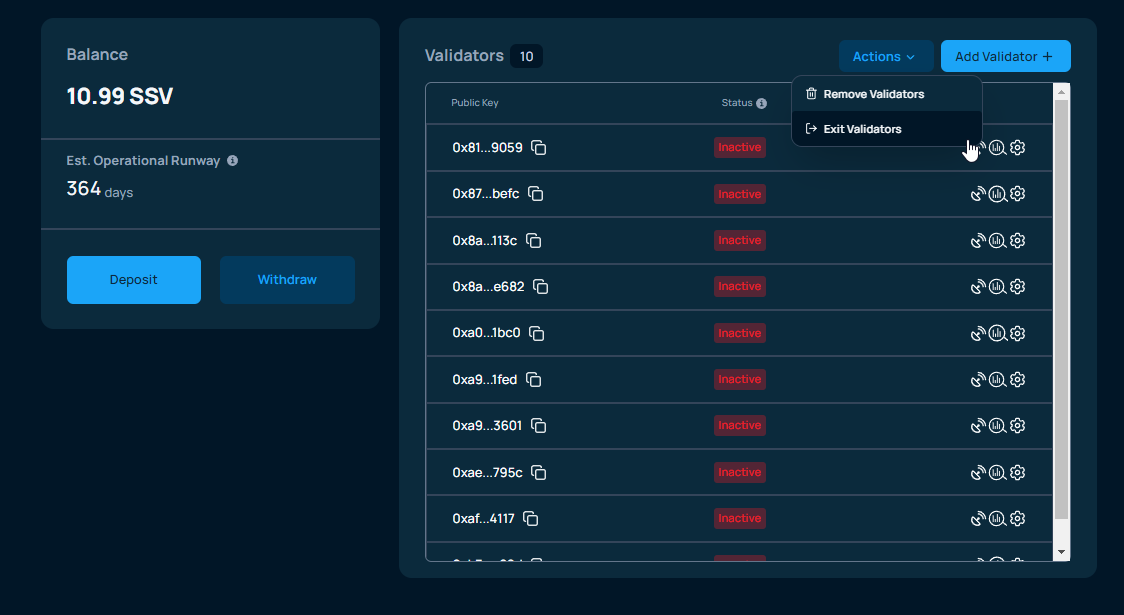This screenshot has height=615, width=1124.
Task: Click the scrollbar down arrow
Action: (x=1062, y=553)
